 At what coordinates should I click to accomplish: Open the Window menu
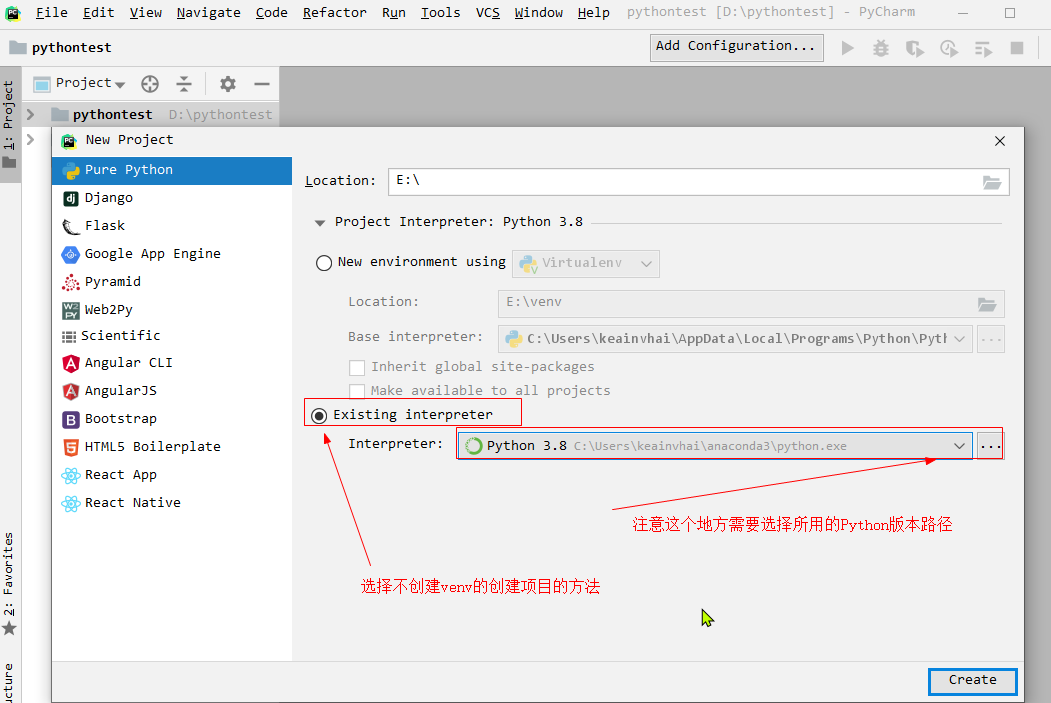point(538,13)
